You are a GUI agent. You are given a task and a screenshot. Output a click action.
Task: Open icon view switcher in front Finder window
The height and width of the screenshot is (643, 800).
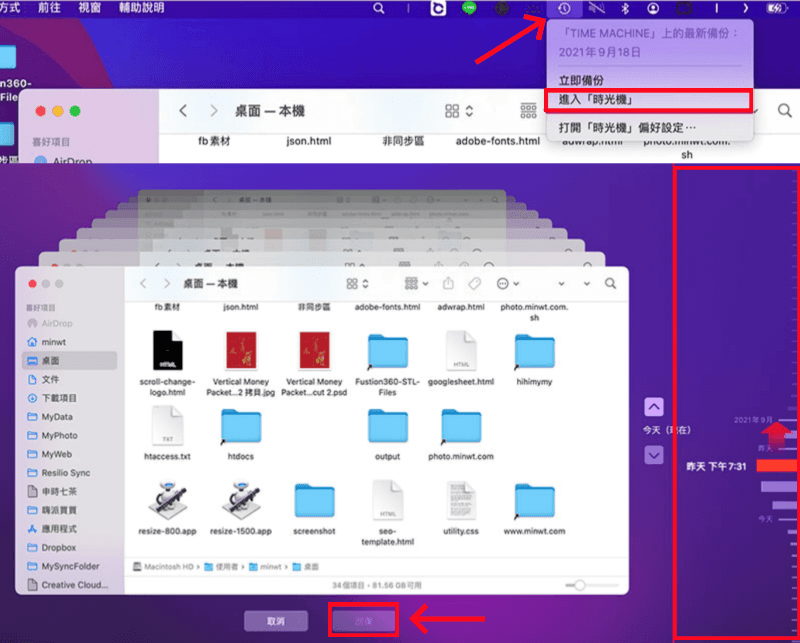(357, 284)
